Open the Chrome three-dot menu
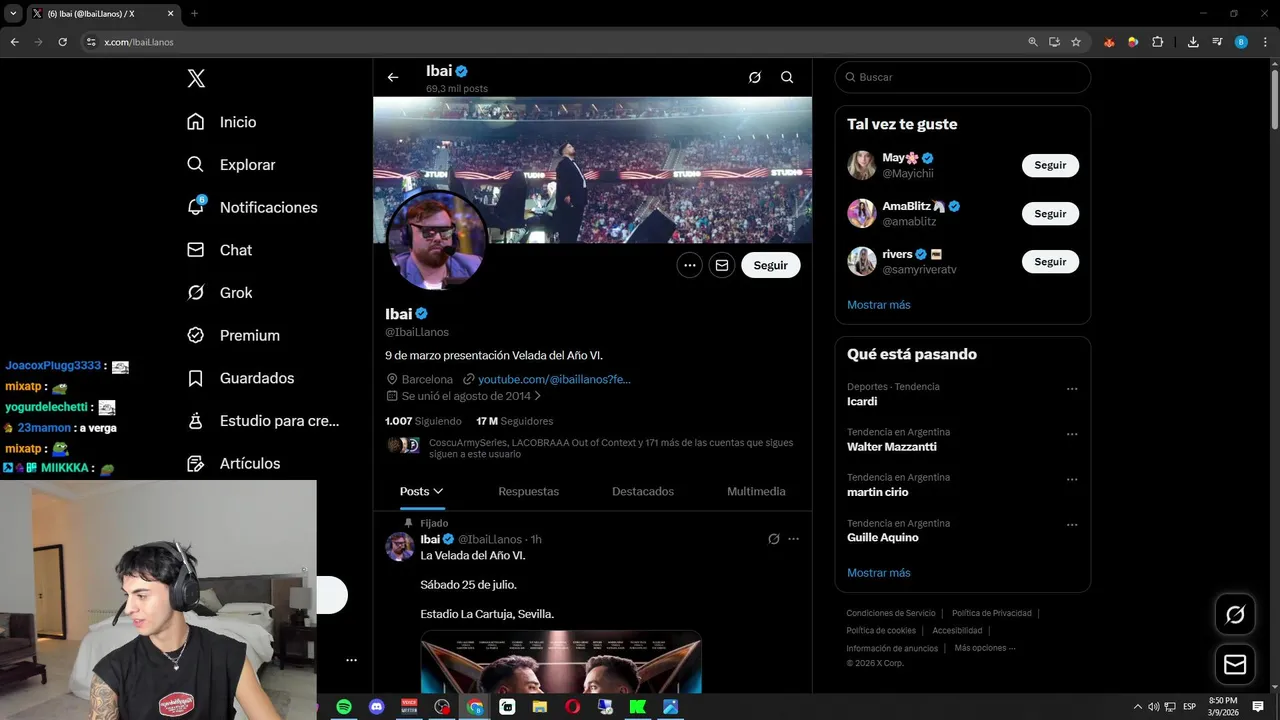1280x720 pixels. click(1264, 42)
